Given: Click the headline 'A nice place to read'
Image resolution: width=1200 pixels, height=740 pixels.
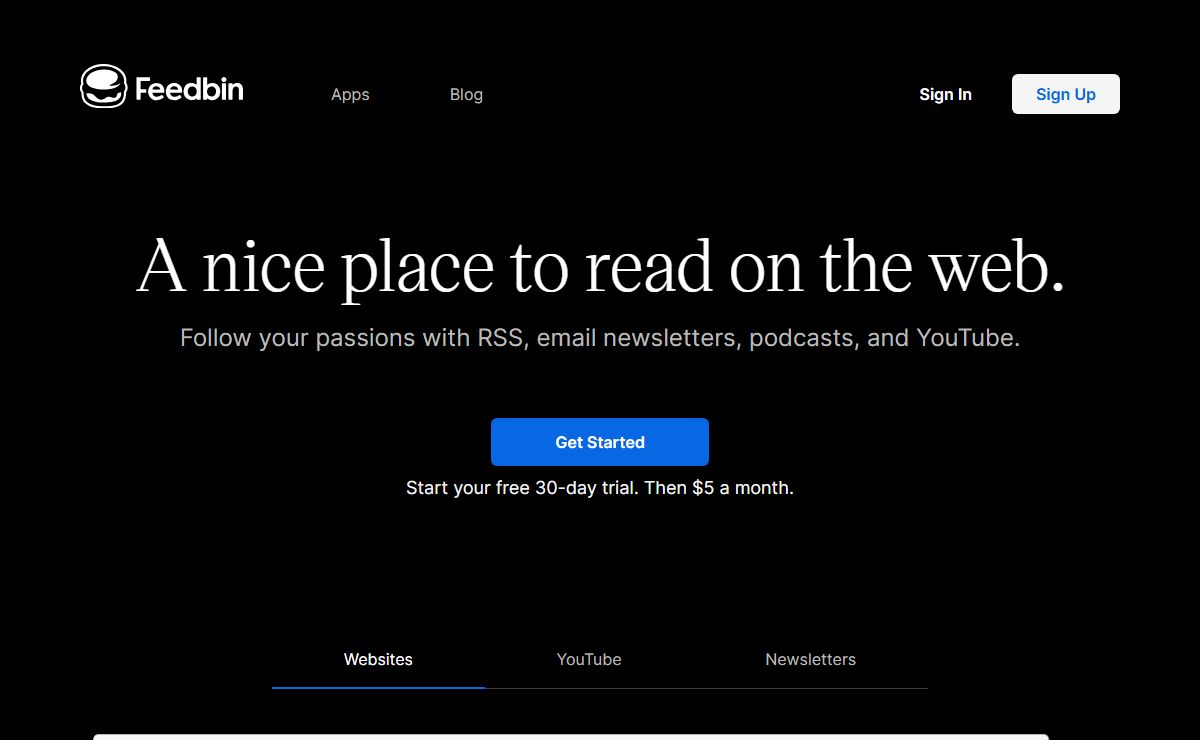Looking at the screenshot, I should pos(420,268).
